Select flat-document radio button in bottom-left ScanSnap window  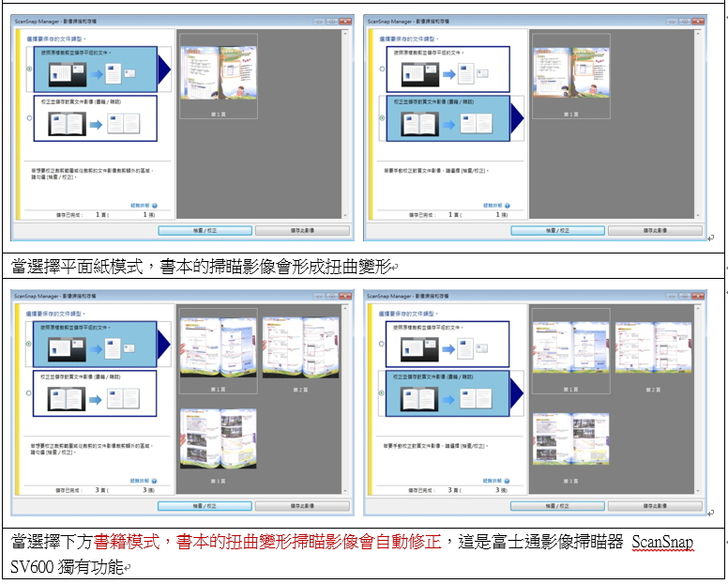[29, 344]
